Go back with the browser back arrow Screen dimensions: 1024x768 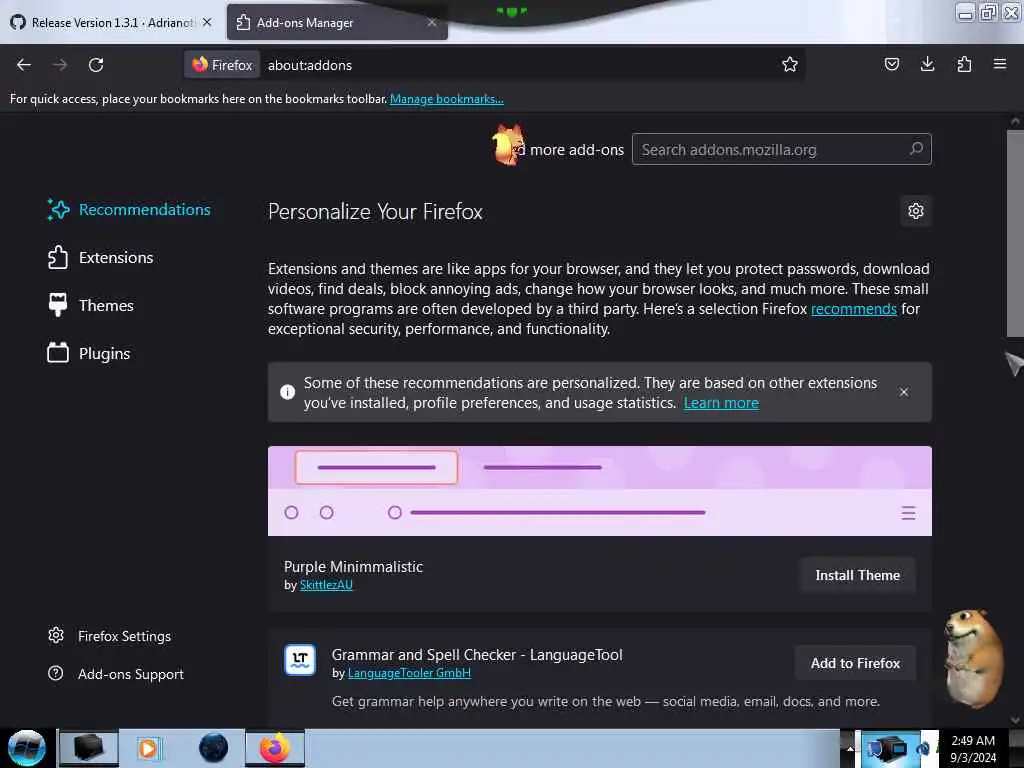24,65
